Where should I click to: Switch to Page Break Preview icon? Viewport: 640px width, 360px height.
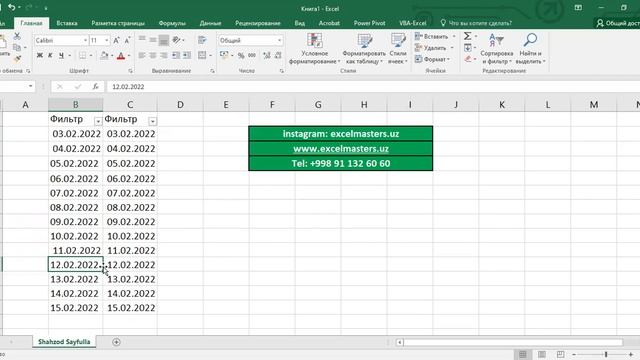(x=560, y=354)
